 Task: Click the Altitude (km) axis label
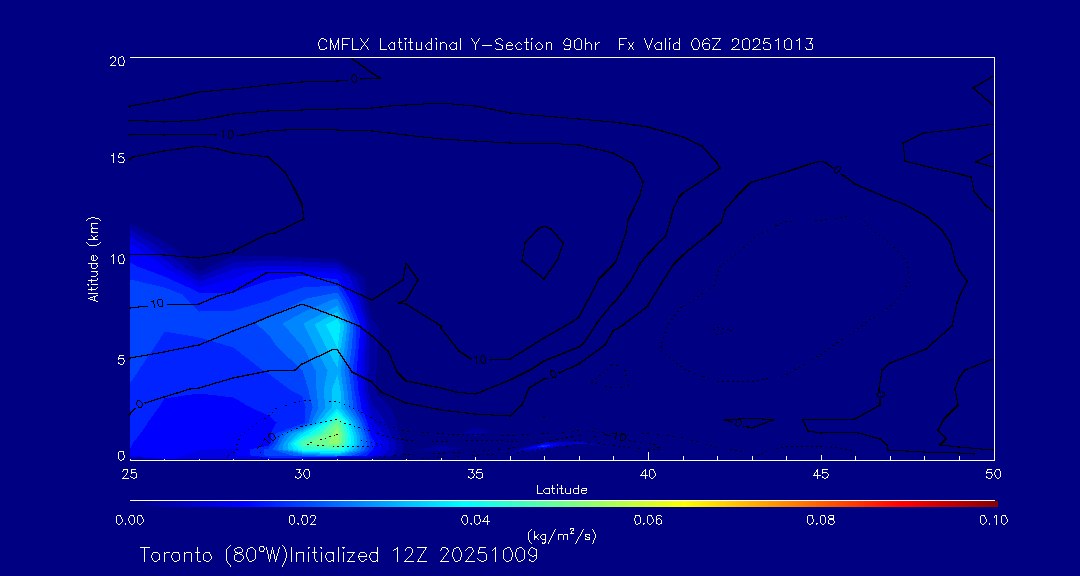[x=93, y=259]
